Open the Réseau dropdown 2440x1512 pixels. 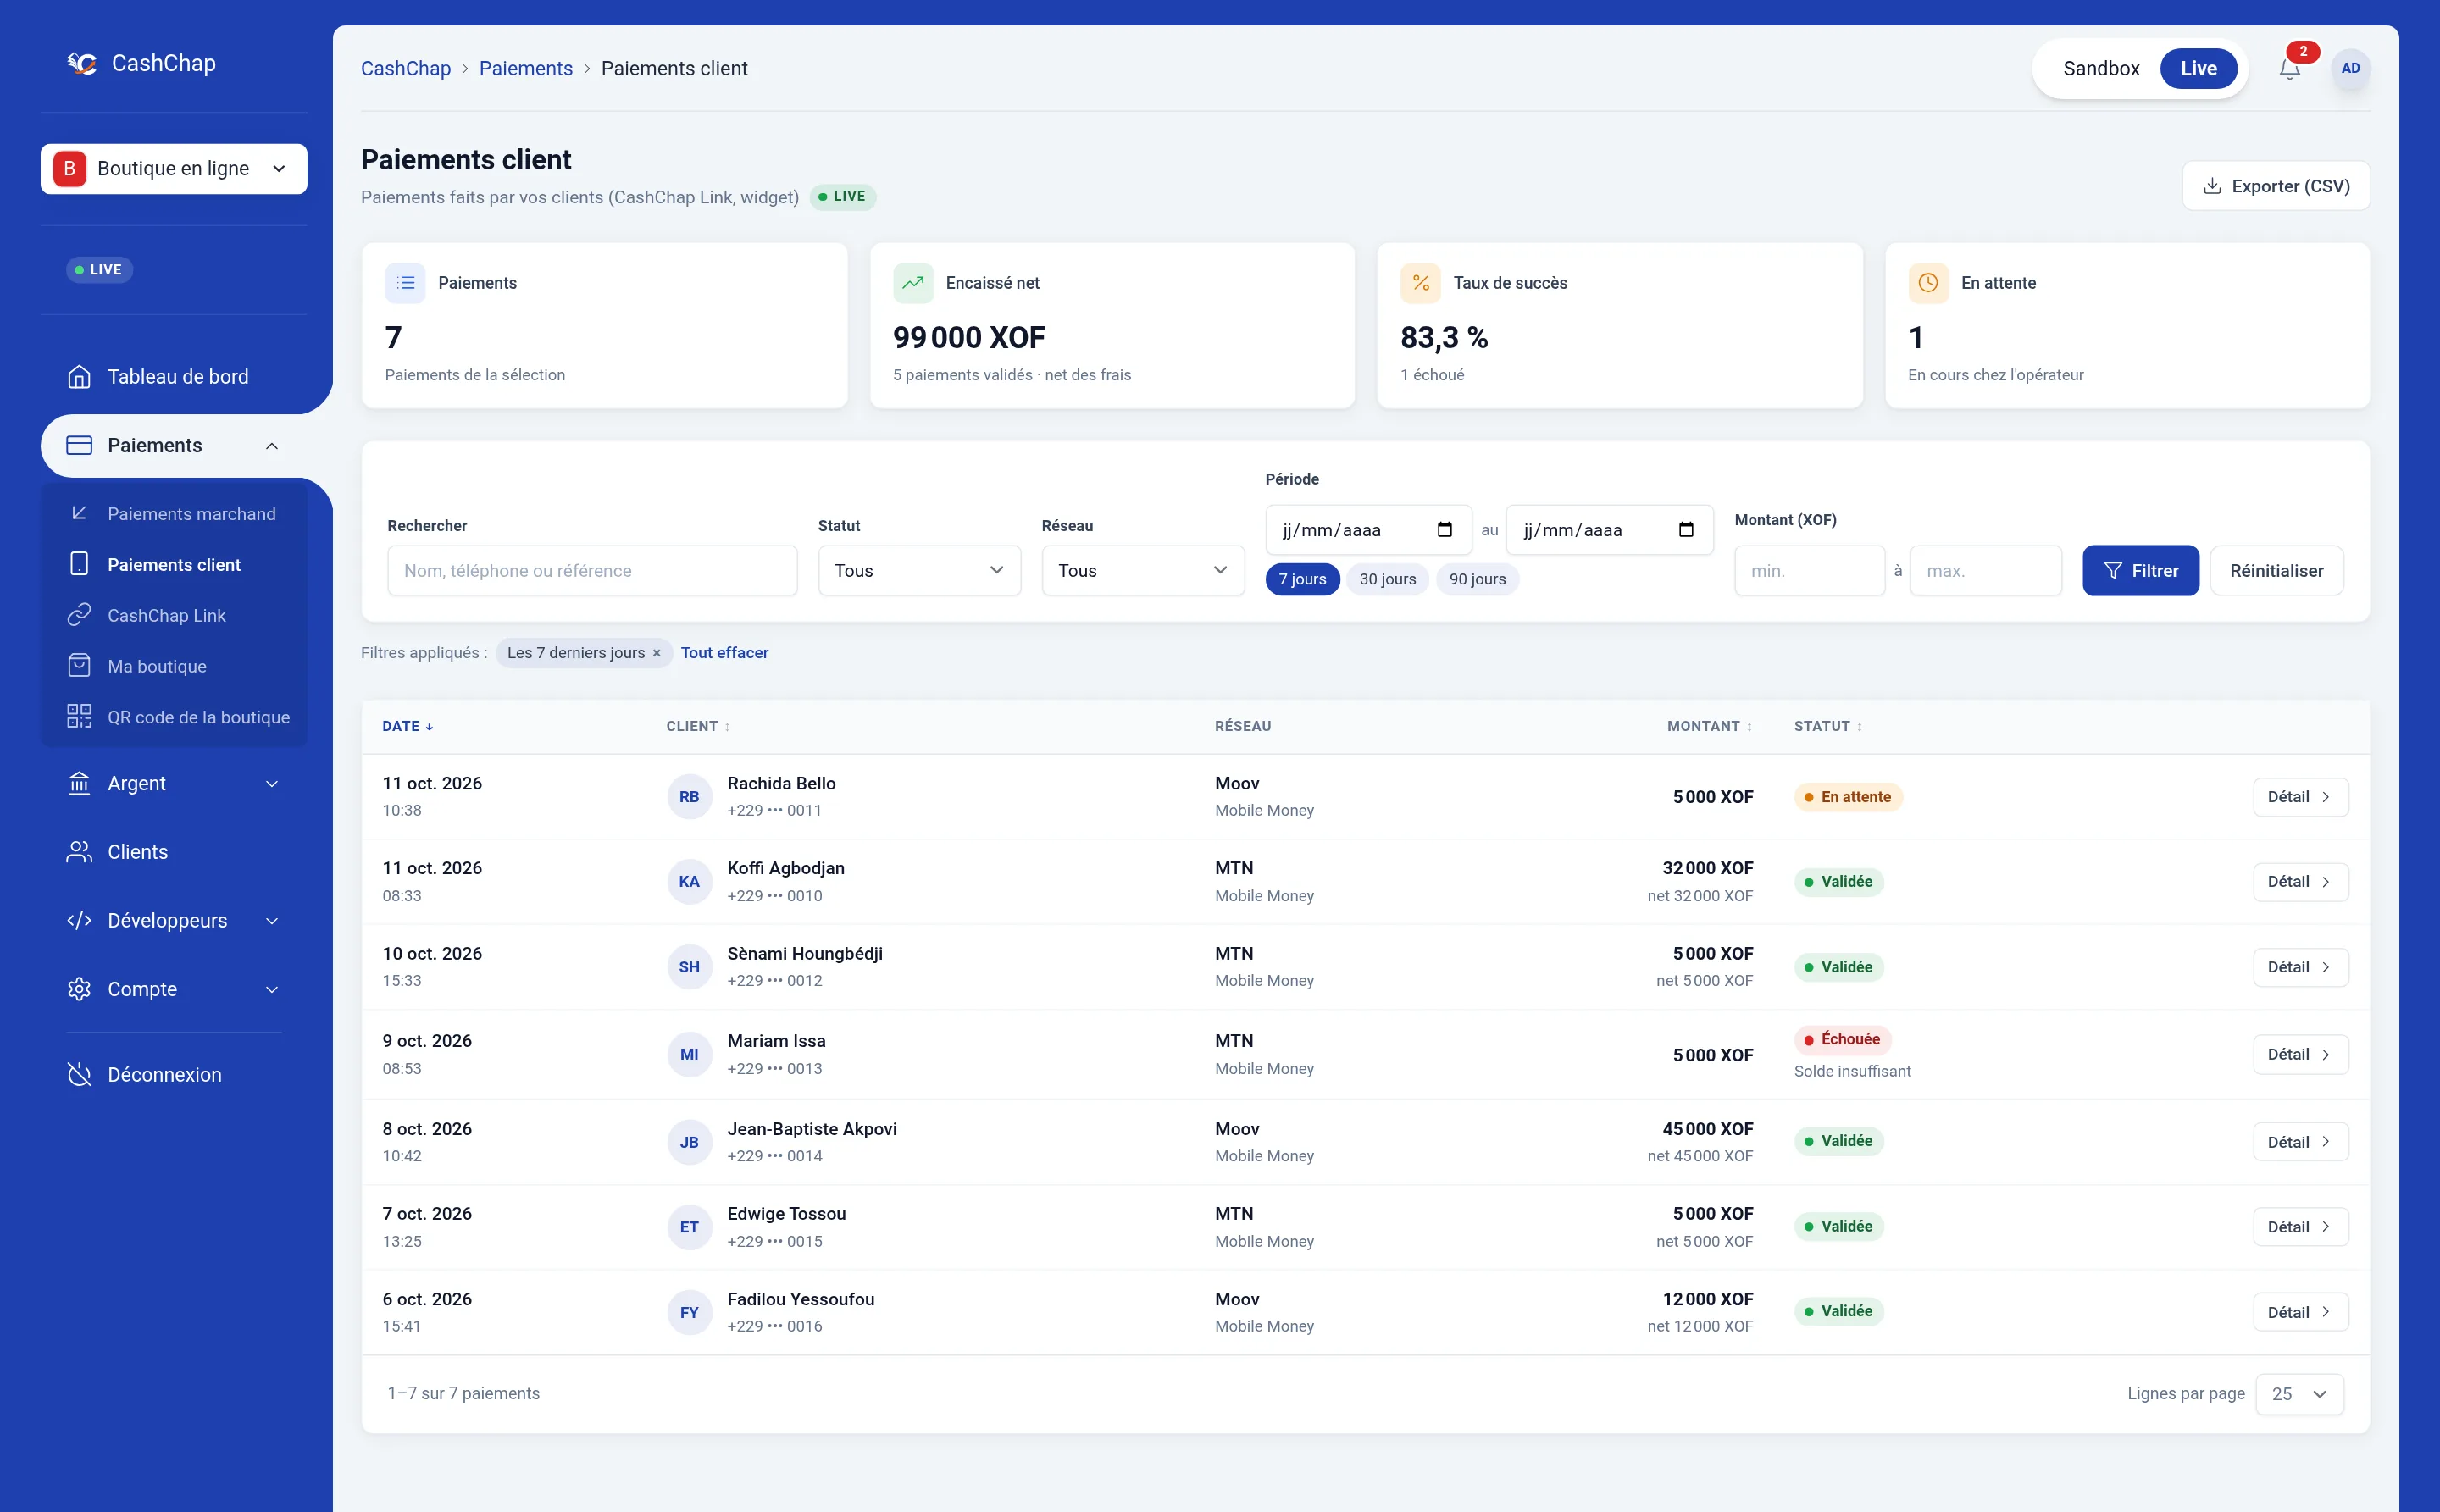1143,570
